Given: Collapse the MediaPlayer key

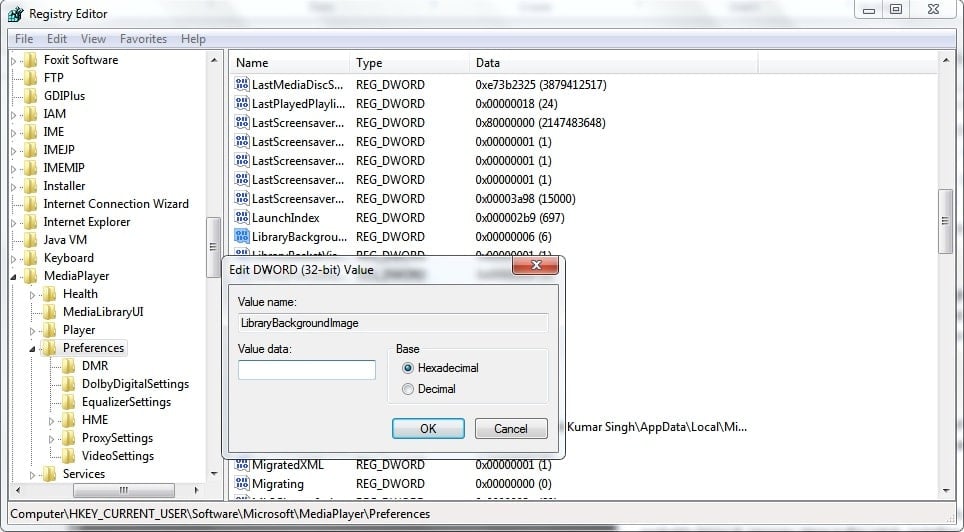Looking at the screenshot, I should [14, 277].
